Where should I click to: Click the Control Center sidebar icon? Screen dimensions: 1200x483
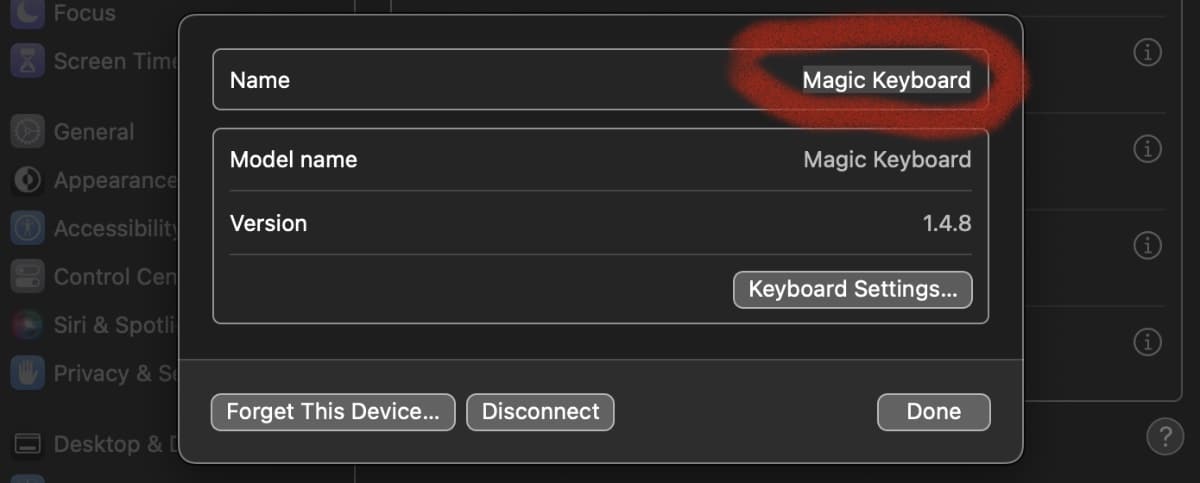(27, 276)
